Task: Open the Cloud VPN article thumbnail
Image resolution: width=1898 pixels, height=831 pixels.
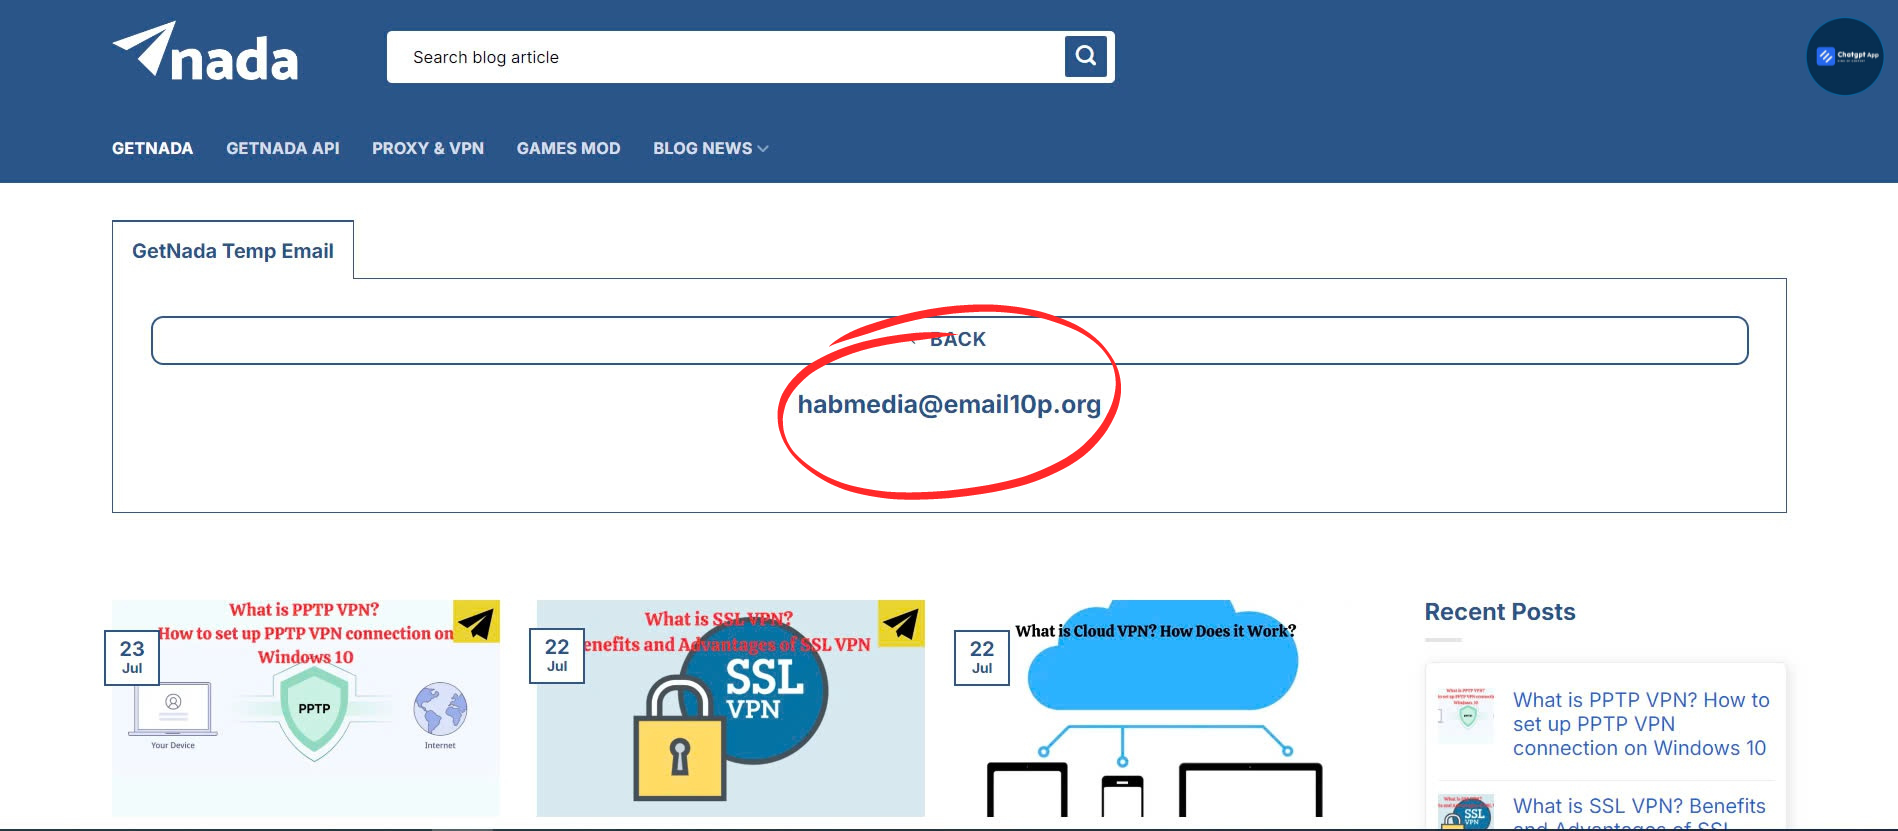Action: coord(1156,708)
